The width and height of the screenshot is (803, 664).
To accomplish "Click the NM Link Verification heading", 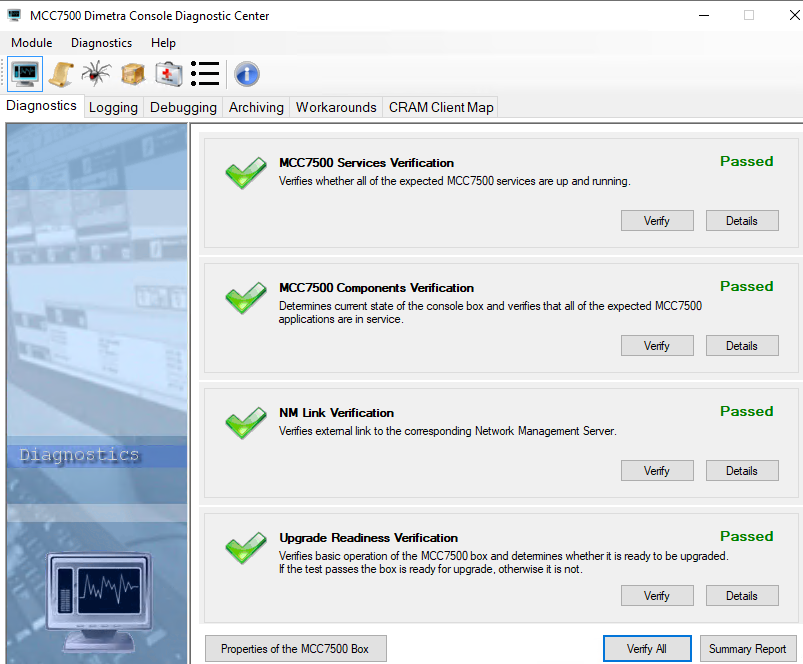I will tap(336, 413).
